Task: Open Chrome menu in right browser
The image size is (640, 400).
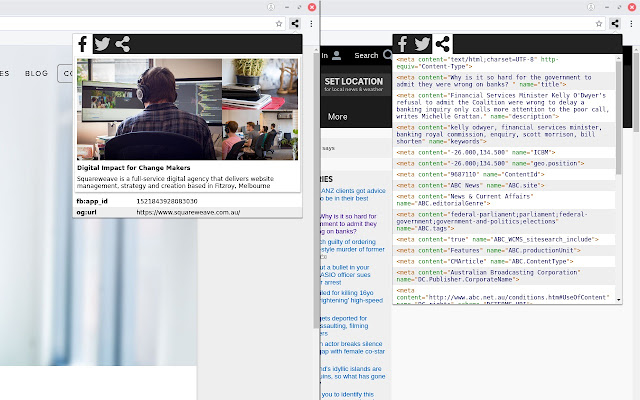Action: coord(631,24)
